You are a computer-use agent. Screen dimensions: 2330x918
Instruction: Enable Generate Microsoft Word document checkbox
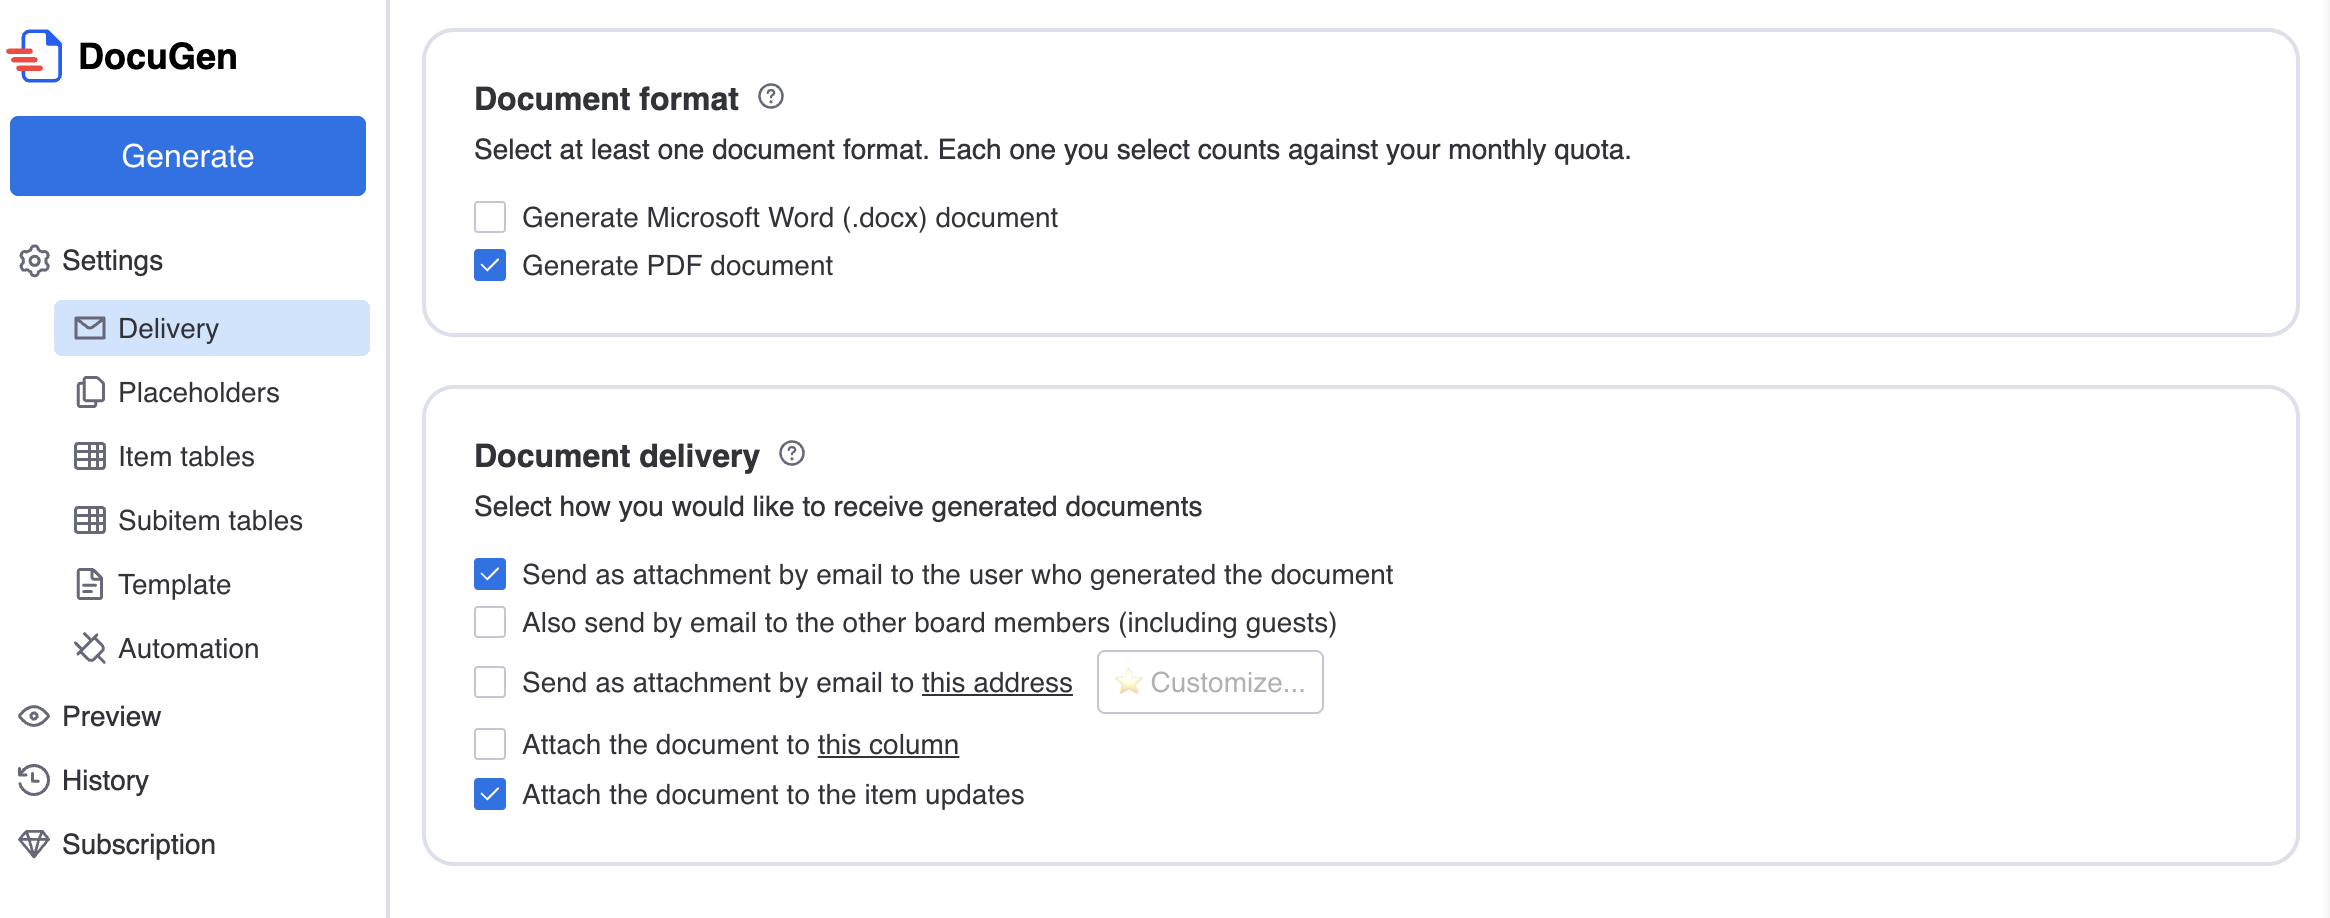[x=490, y=217]
